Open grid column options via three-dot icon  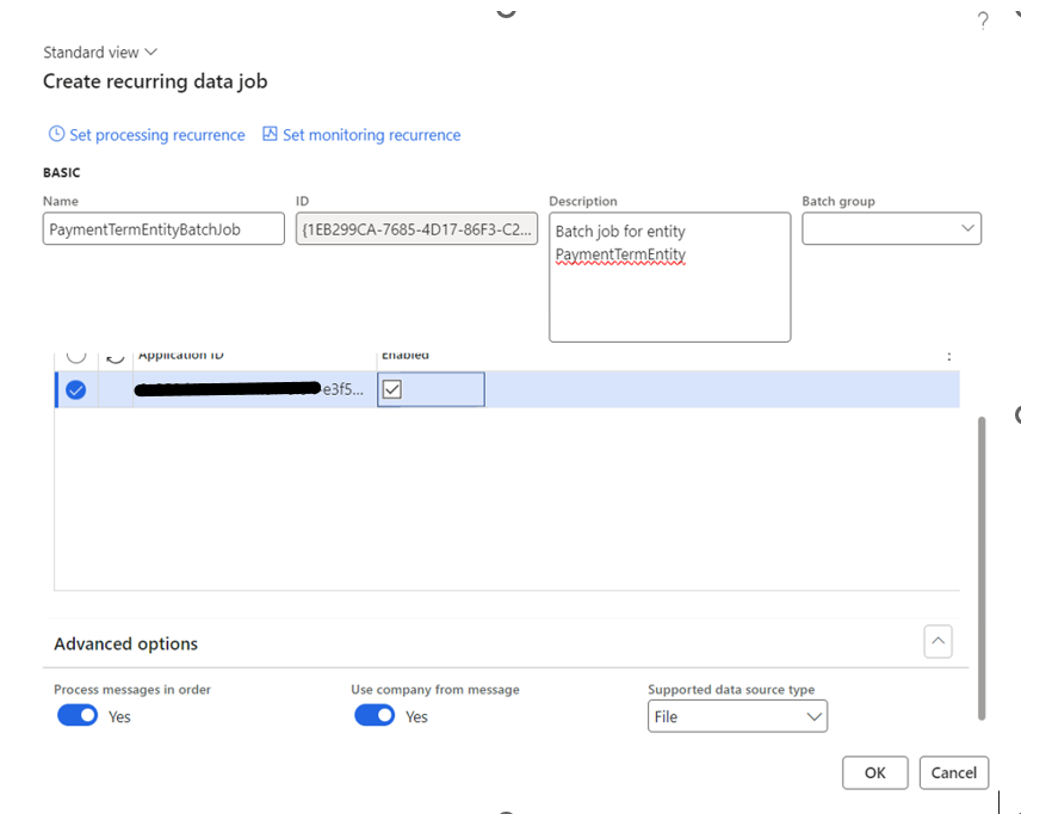pyautogui.click(x=948, y=356)
